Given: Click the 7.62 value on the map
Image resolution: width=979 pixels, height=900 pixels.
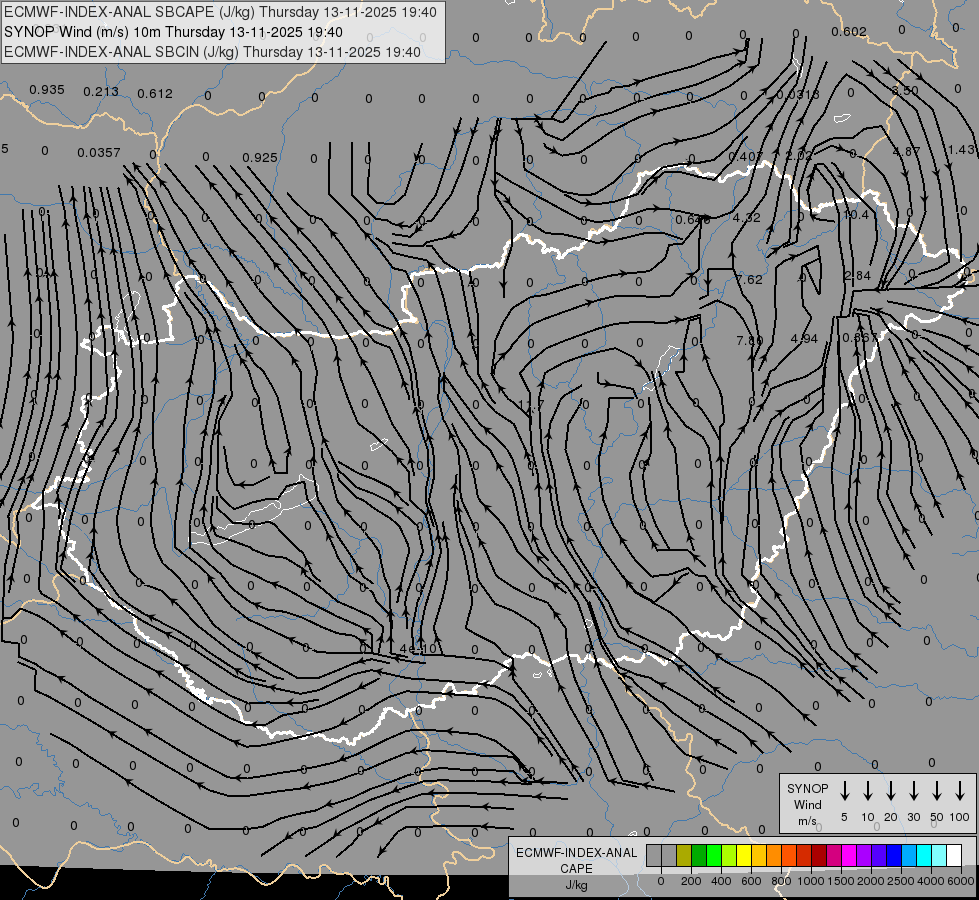Looking at the screenshot, I should pos(749,279).
